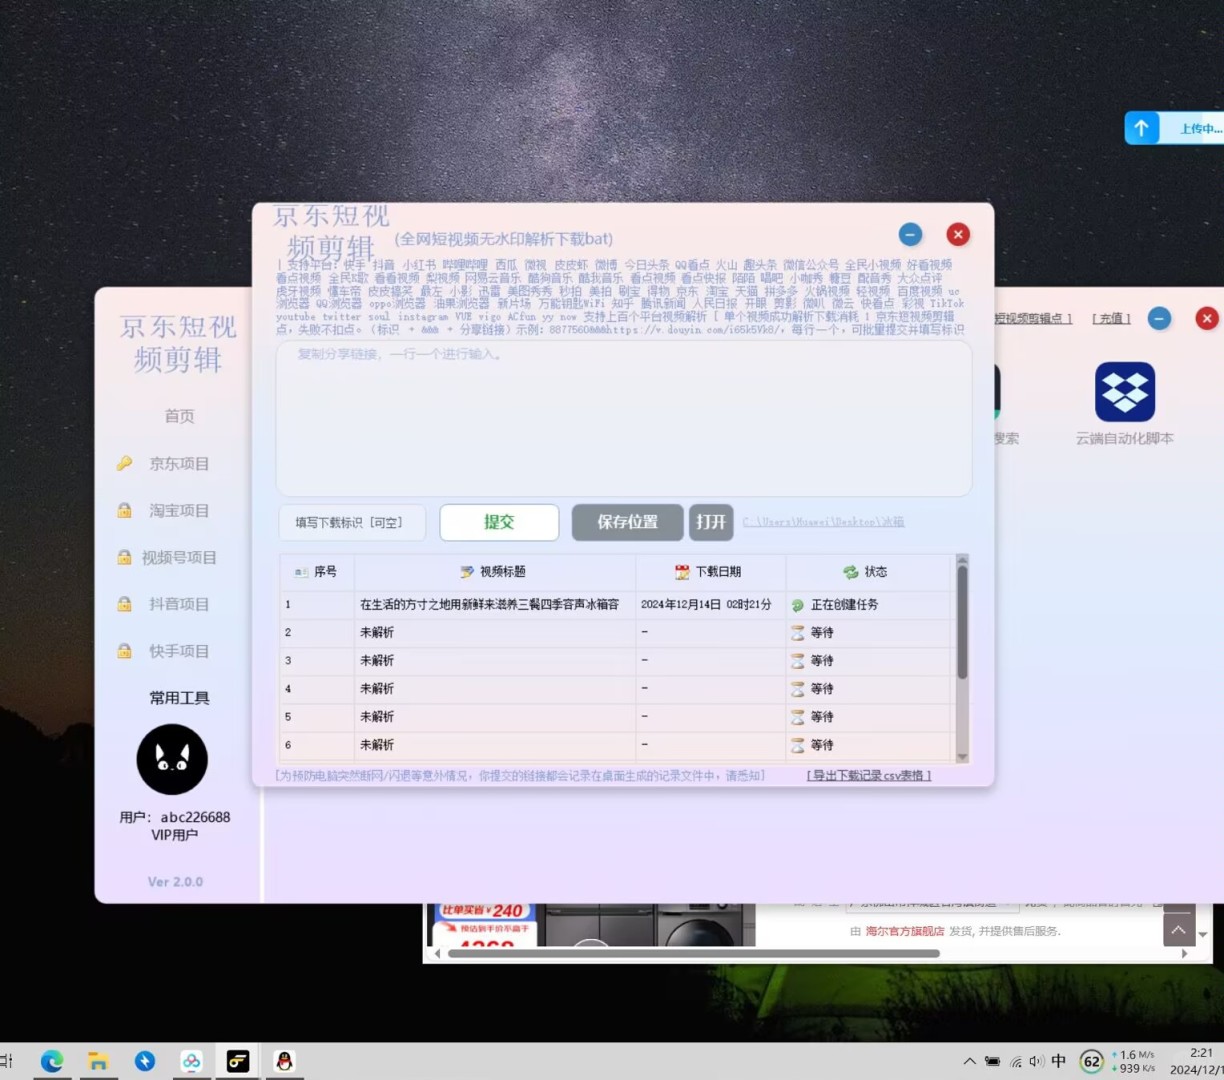Click the lock icon beside 快手项目
This screenshot has width=1224, height=1080.
(124, 651)
